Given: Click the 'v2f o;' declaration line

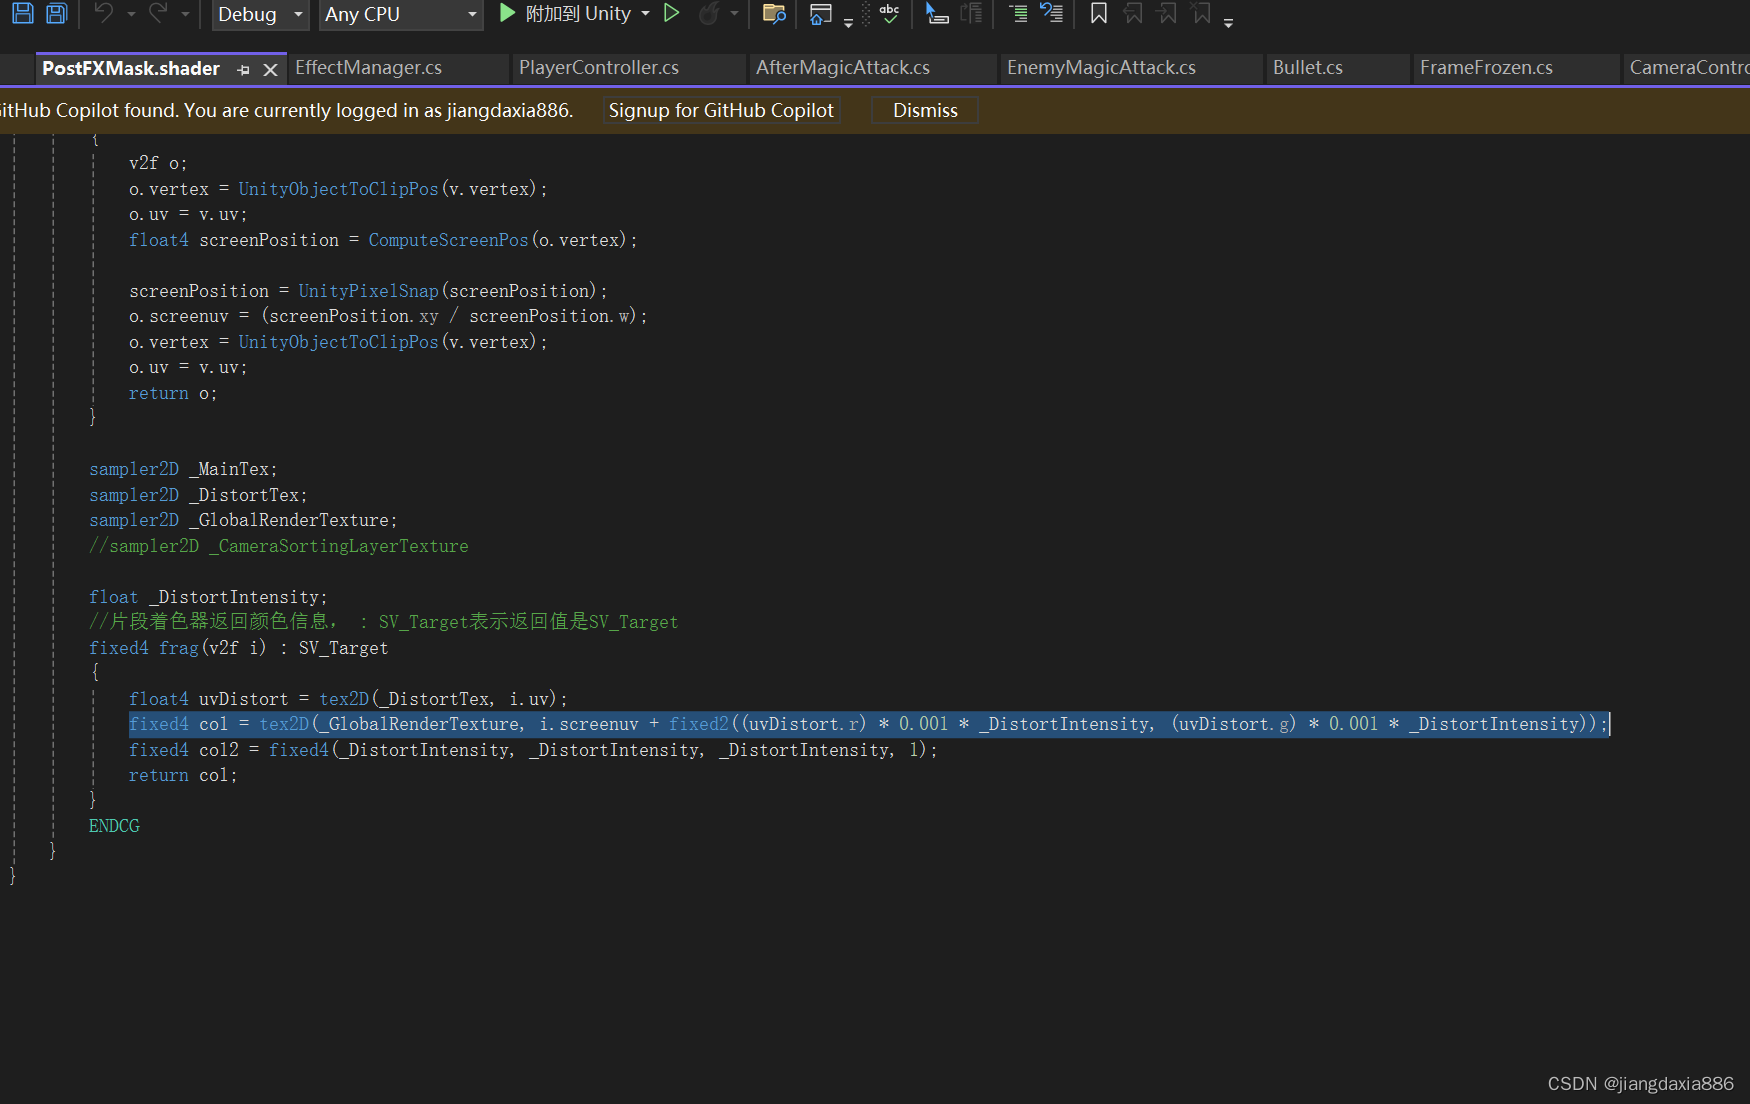Looking at the screenshot, I should click(158, 163).
